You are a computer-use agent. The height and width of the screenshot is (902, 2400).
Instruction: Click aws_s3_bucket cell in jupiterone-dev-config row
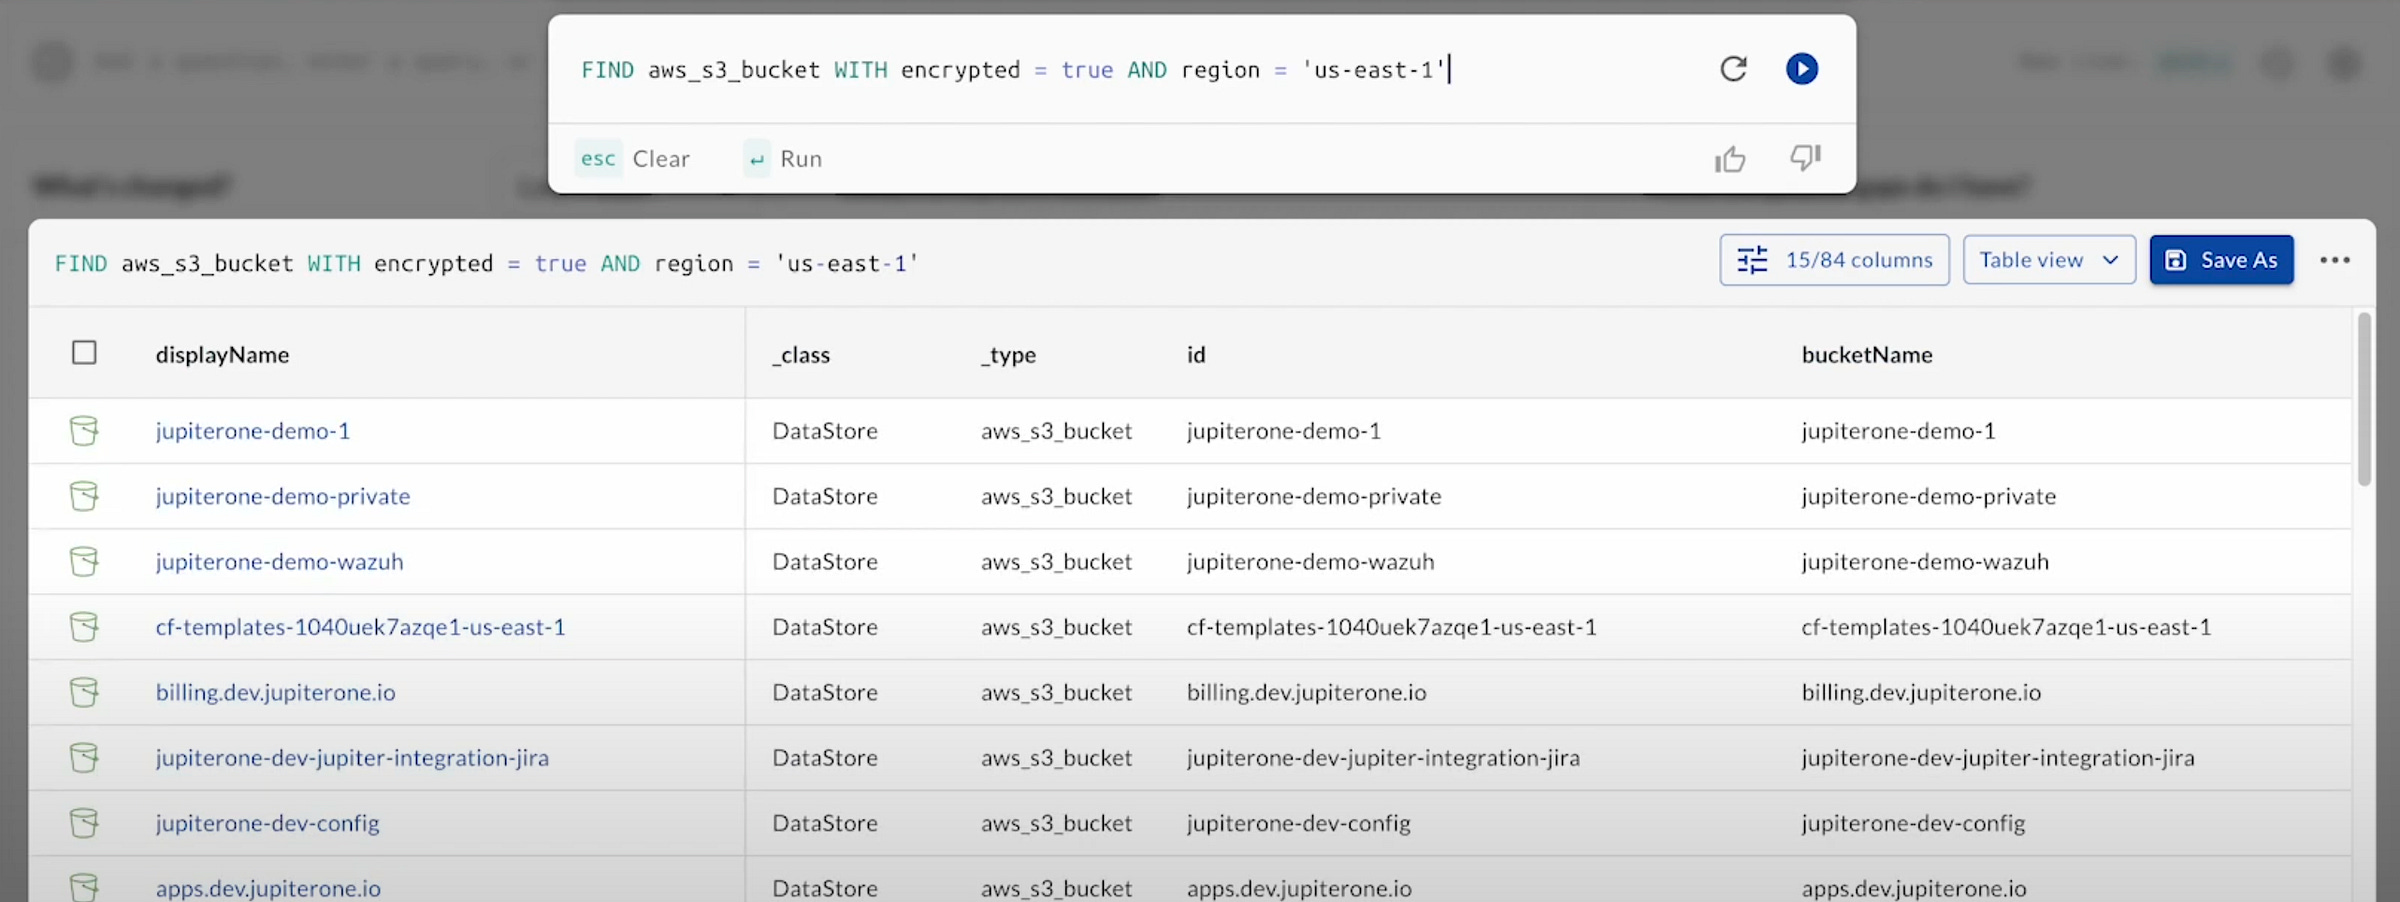pyautogui.click(x=1056, y=823)
